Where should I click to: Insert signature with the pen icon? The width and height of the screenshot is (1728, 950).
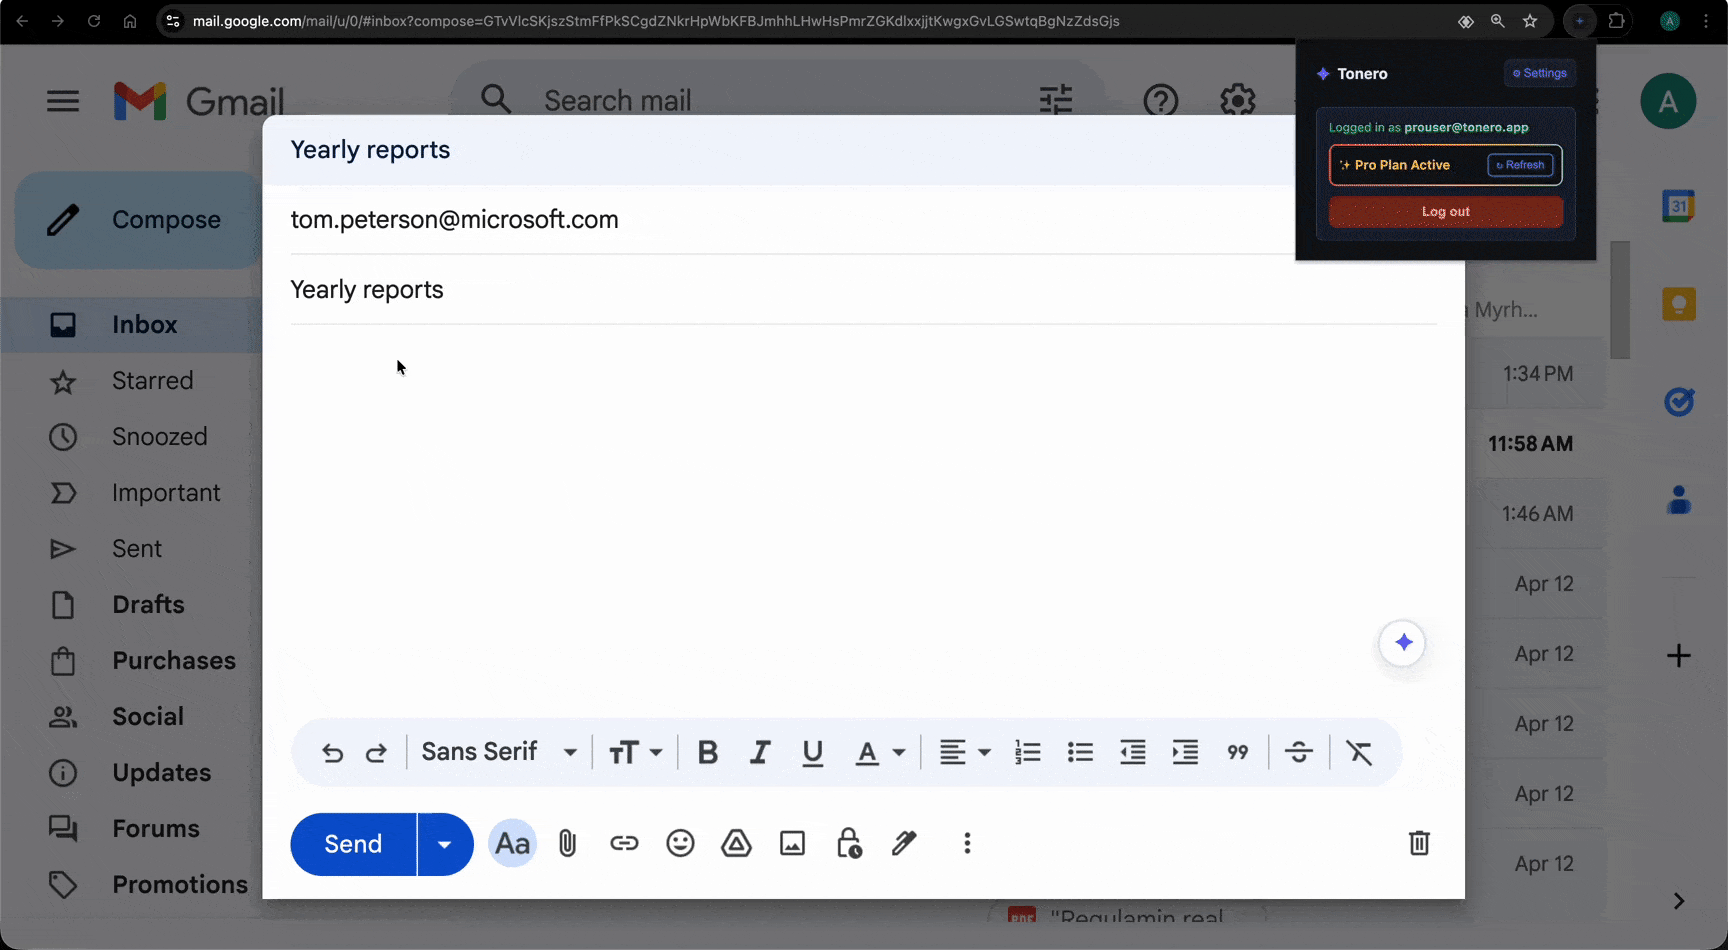904,844
